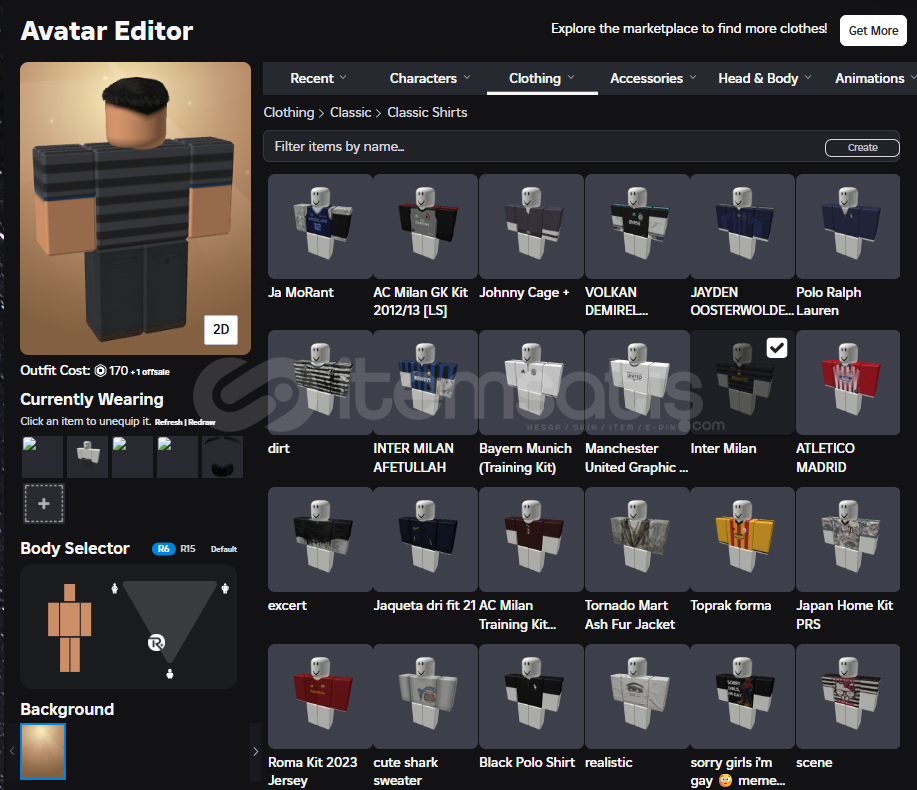Screen dimensions: 917x790
Task: Wear the Polo Ralph Lauren shirt
Action: point(848,226)
